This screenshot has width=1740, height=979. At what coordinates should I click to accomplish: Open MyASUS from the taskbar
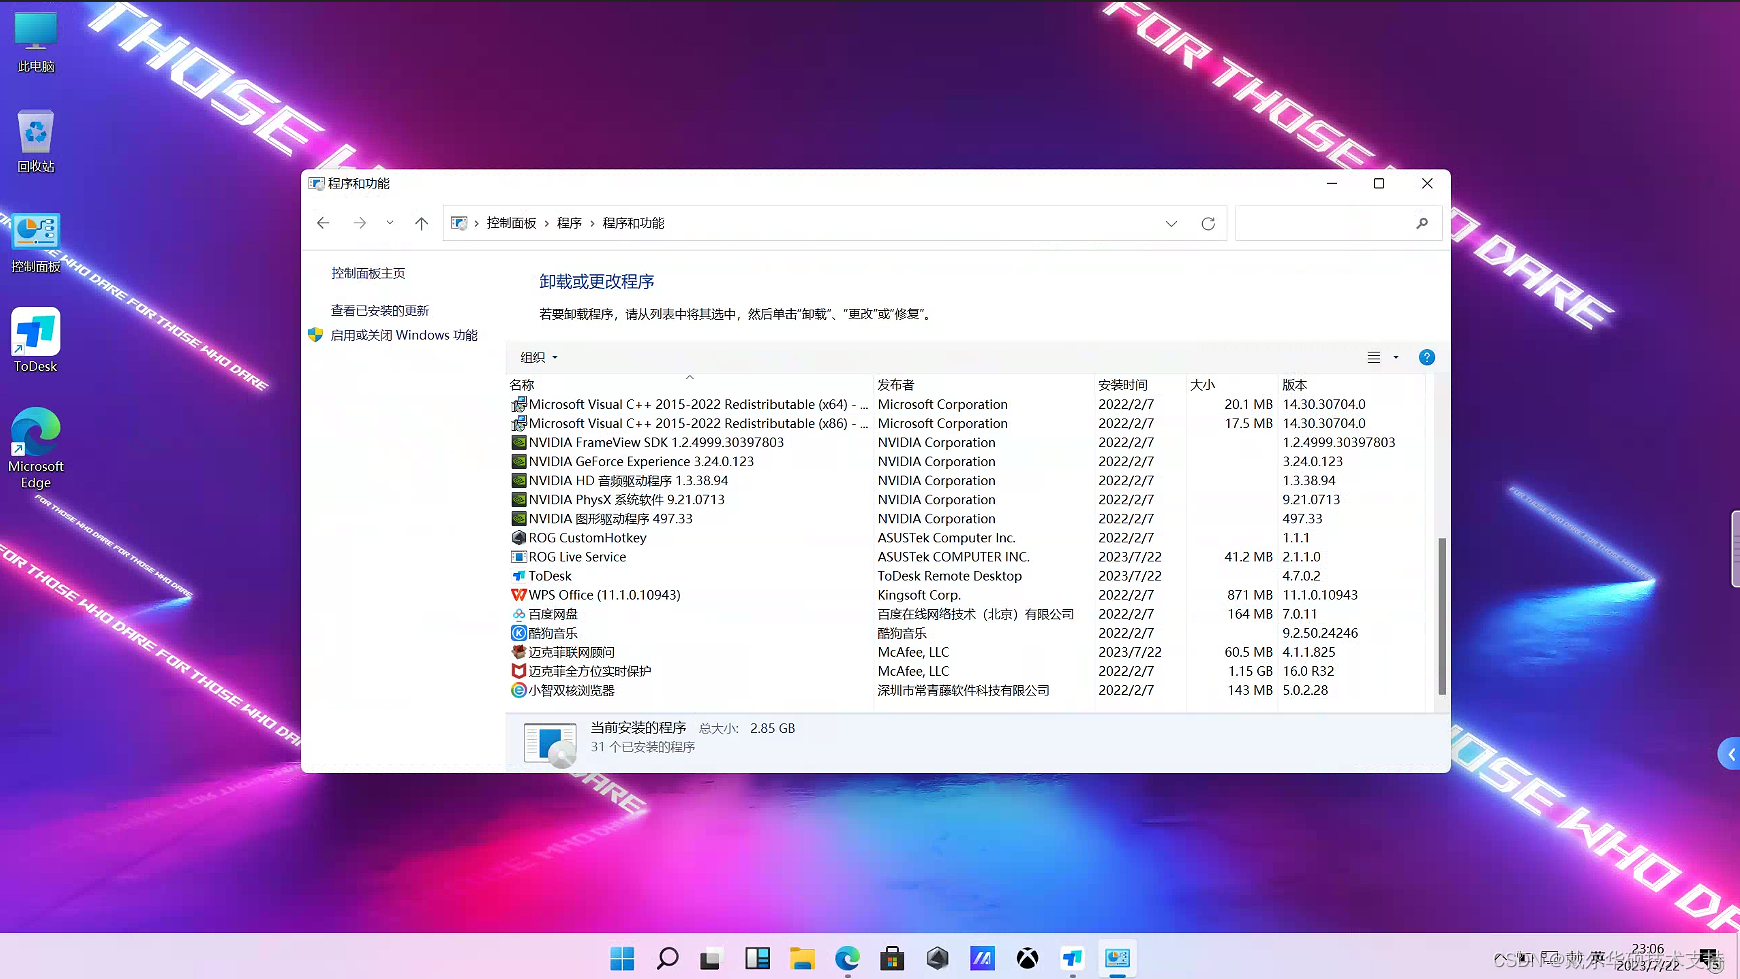(982, 958)
